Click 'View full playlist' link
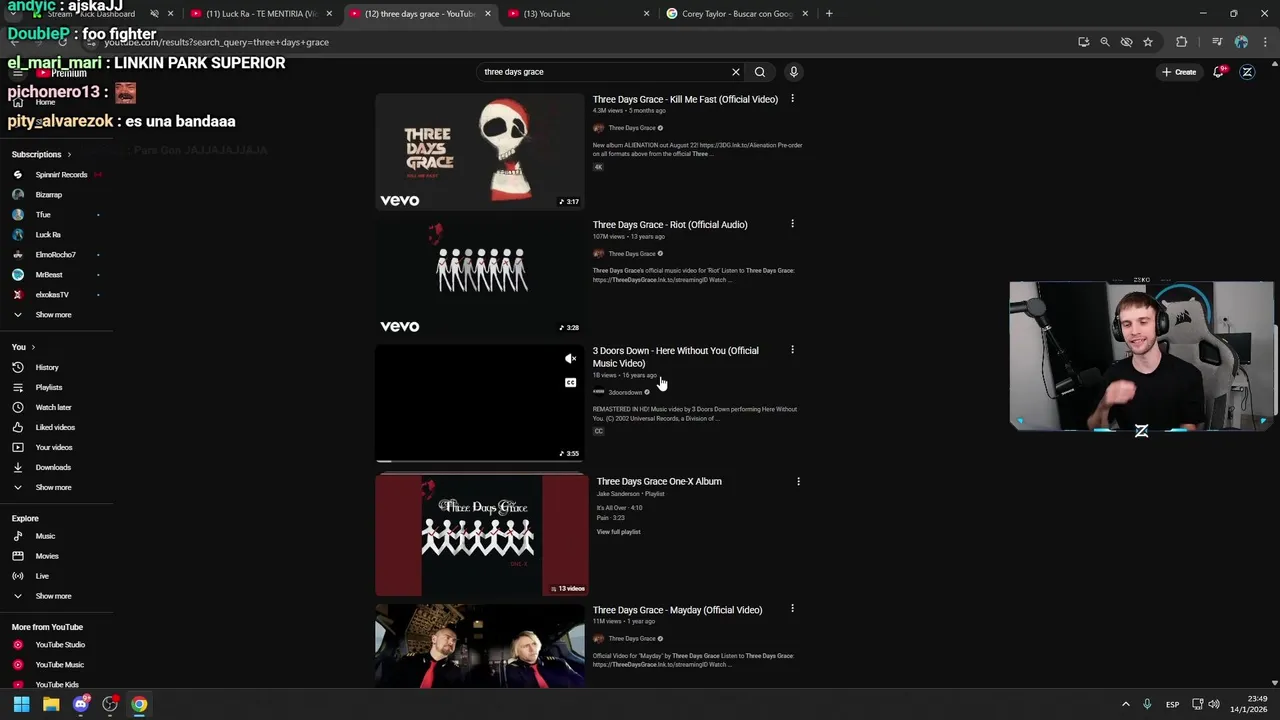 [618, 532]
